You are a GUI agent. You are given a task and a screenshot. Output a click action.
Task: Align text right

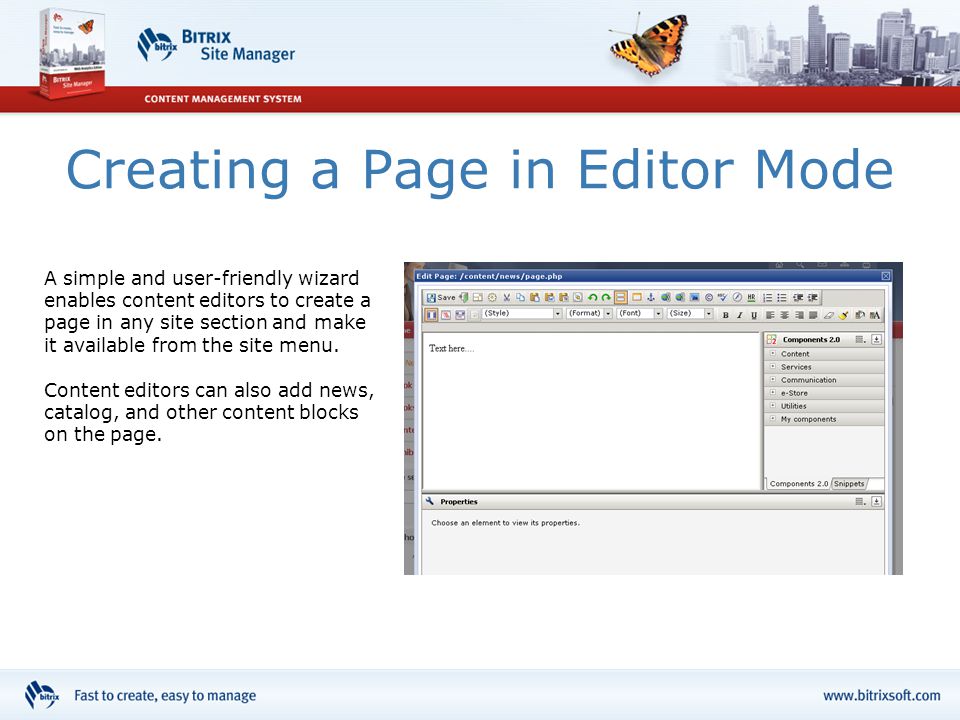[x=799, y=315]
